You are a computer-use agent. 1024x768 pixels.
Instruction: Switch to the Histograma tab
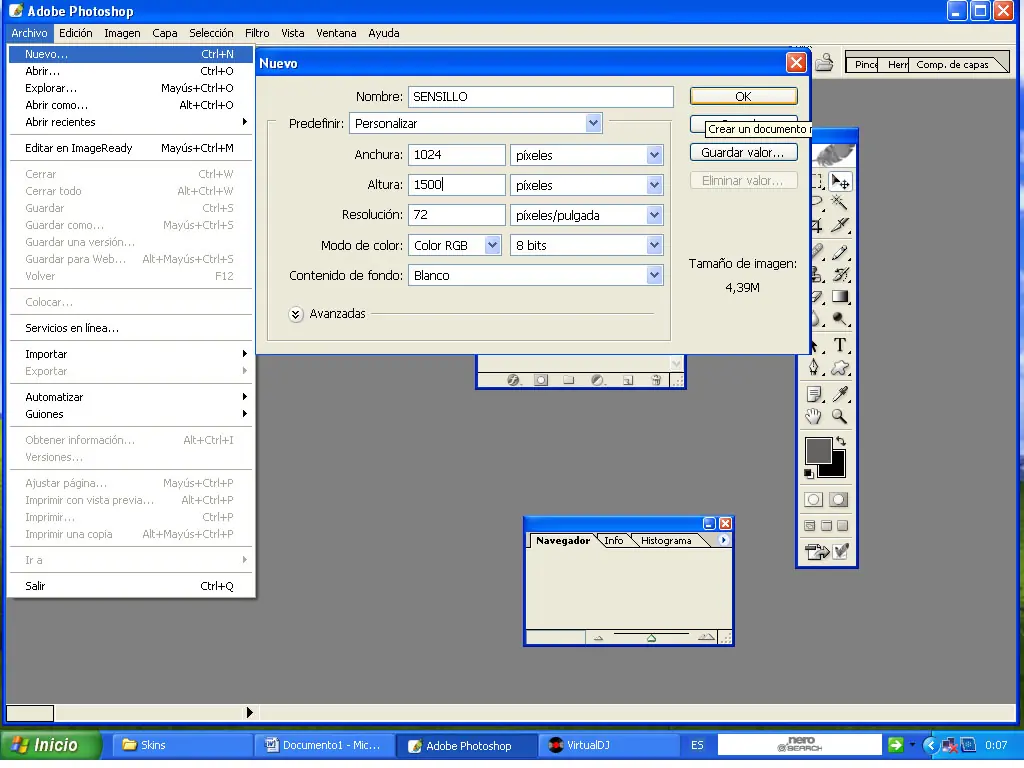tap(665, 540)
